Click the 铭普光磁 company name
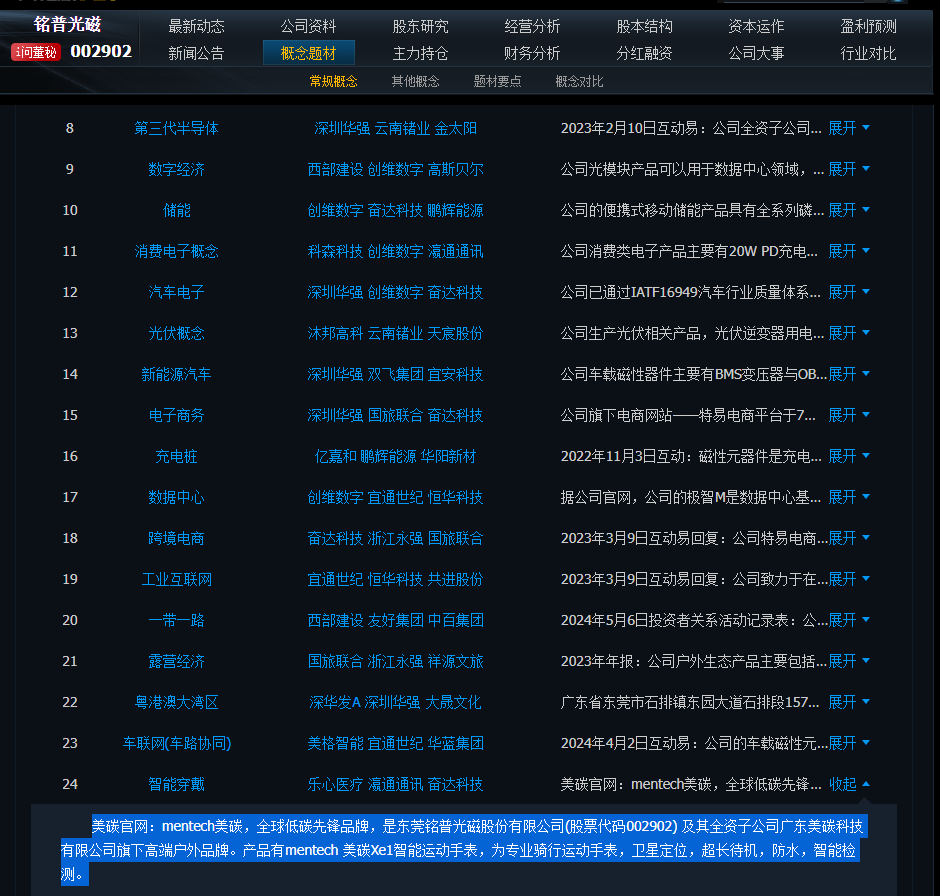940x896 pixels. click(67, 25)
